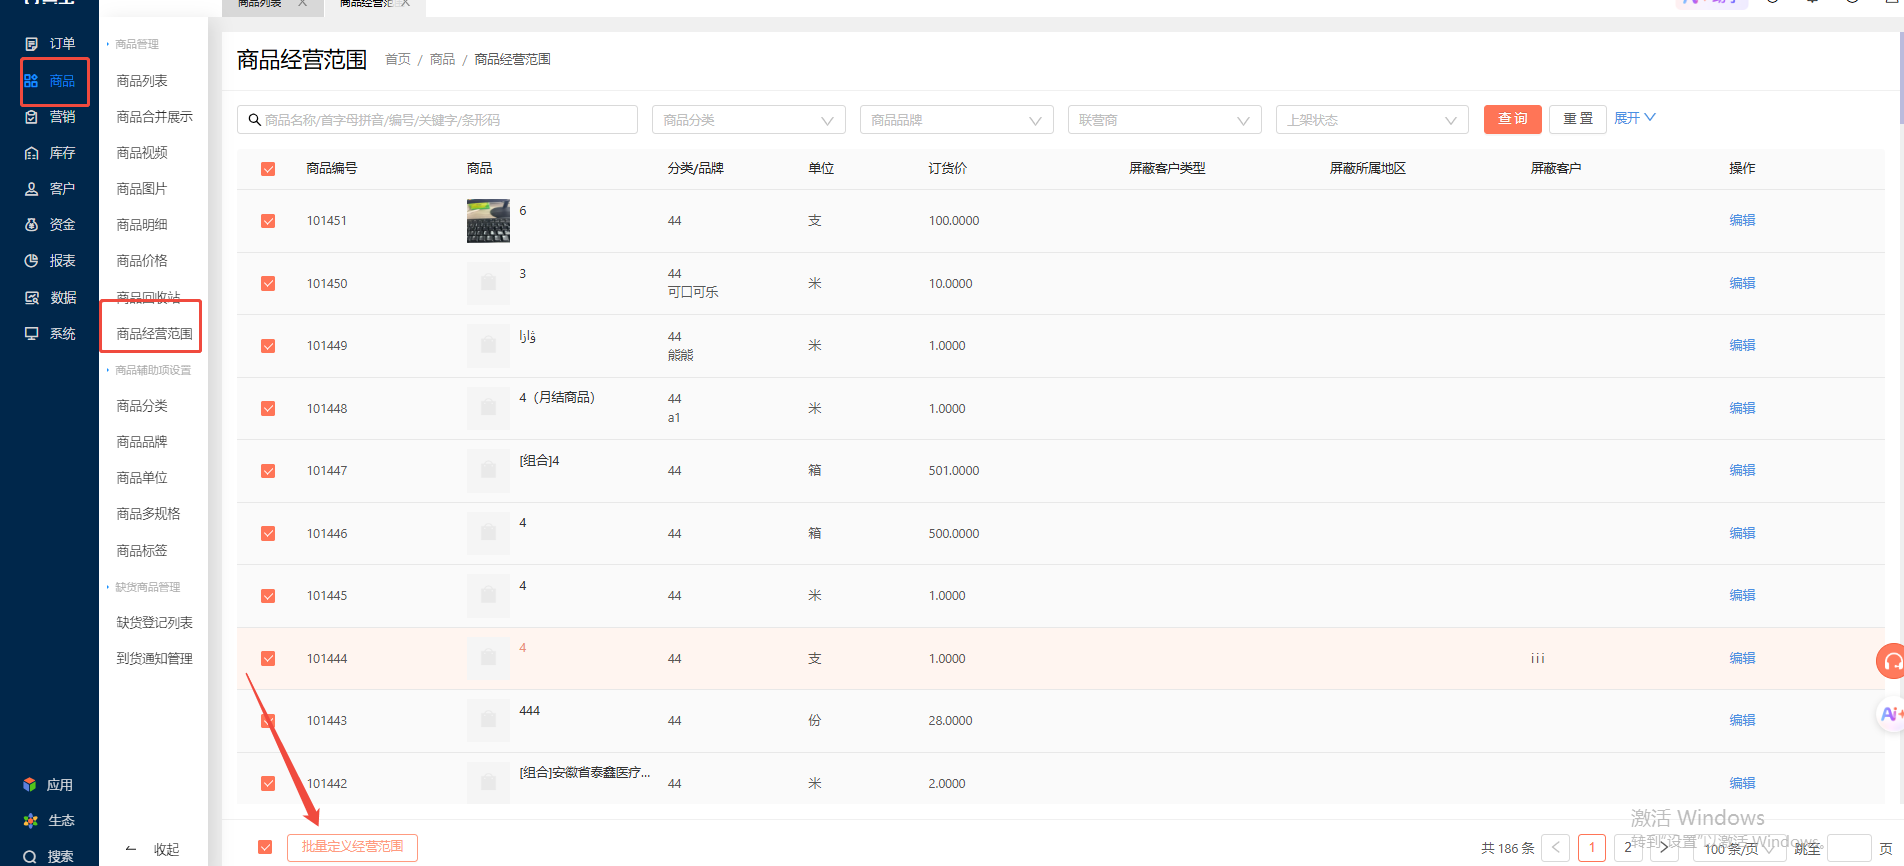The height and width of the screenshot is (866, 1904).
Task: Open the 应用 section at the sidebar bottom
Action: (x=48, y=785)
